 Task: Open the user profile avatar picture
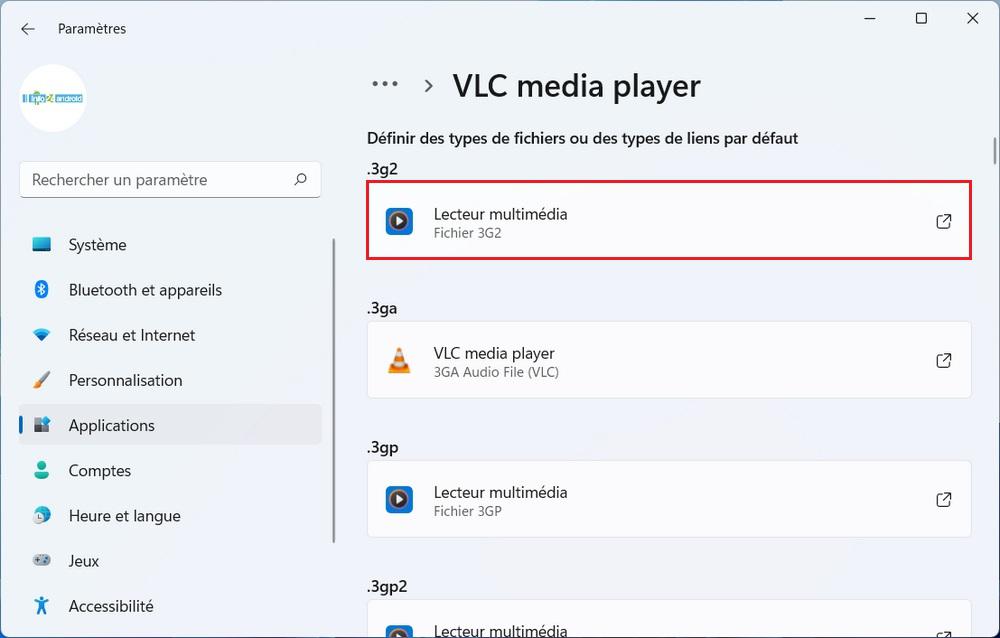53,98
